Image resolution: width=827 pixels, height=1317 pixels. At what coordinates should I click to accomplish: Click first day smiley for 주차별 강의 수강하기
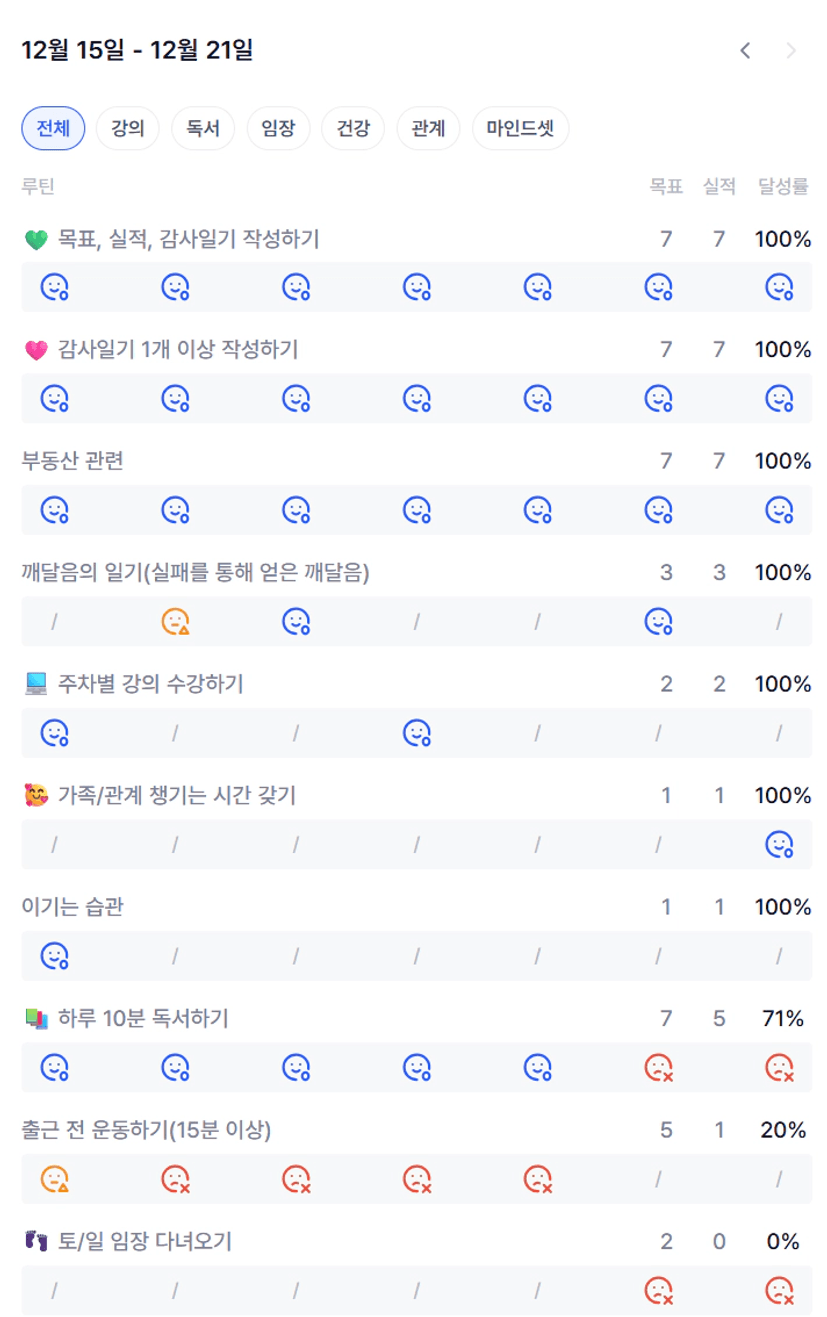point(54,733)
